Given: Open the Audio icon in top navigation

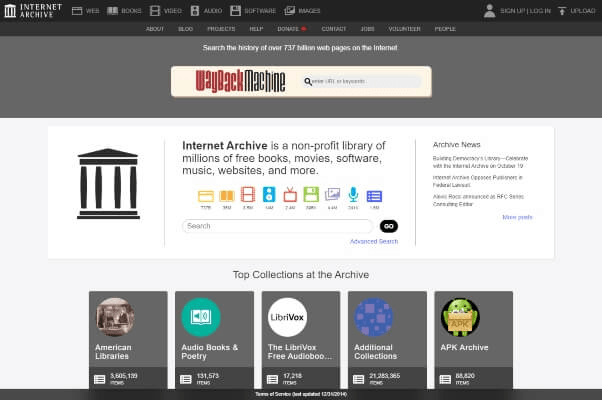Looking at the screenshot, I should pos(195,11).
